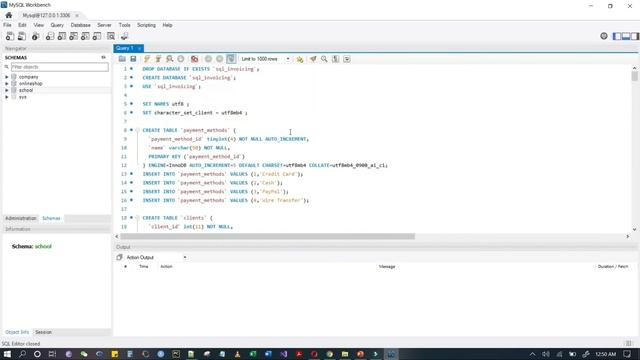Image resolution: width=640 pixels, height=360 pixels.
Task: Open the search table data icon
Action: (x=111, y=36)
